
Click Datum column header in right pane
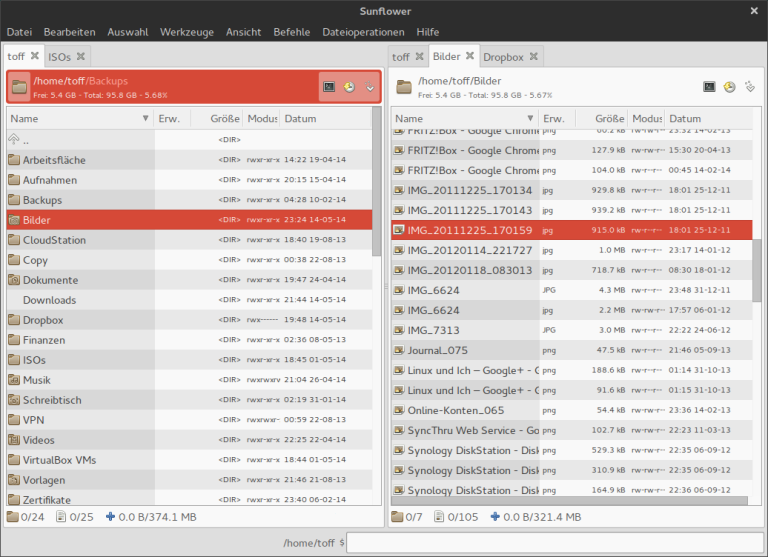pos(708,119)
